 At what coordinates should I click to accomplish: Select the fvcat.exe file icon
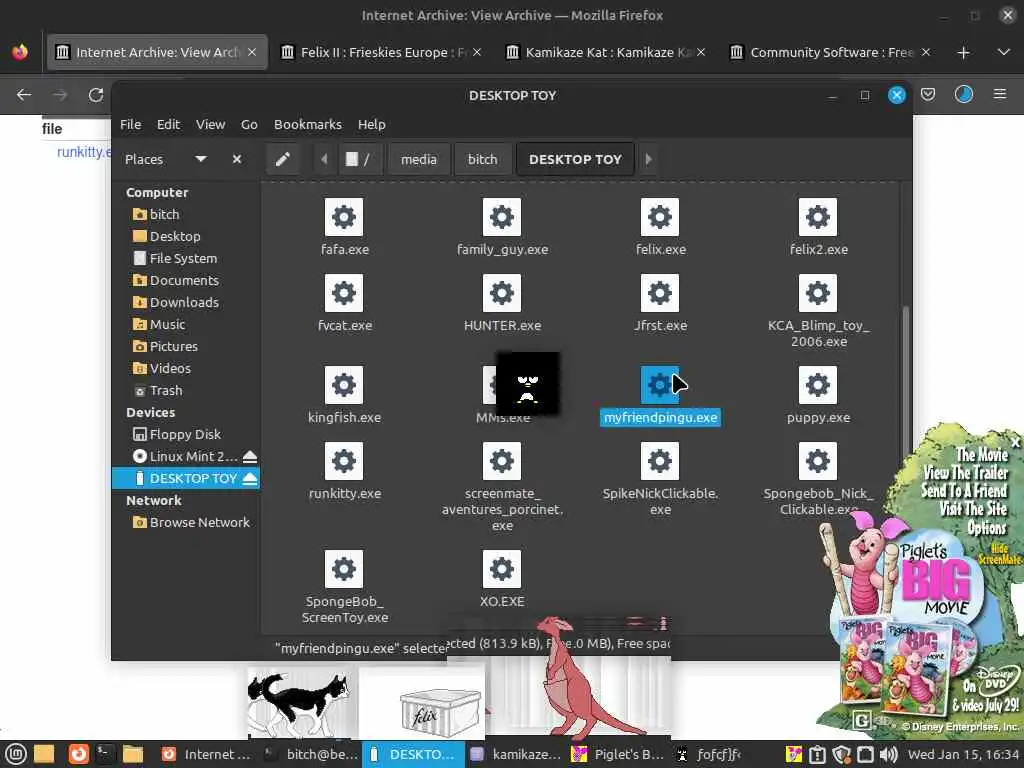coord(344,293)
